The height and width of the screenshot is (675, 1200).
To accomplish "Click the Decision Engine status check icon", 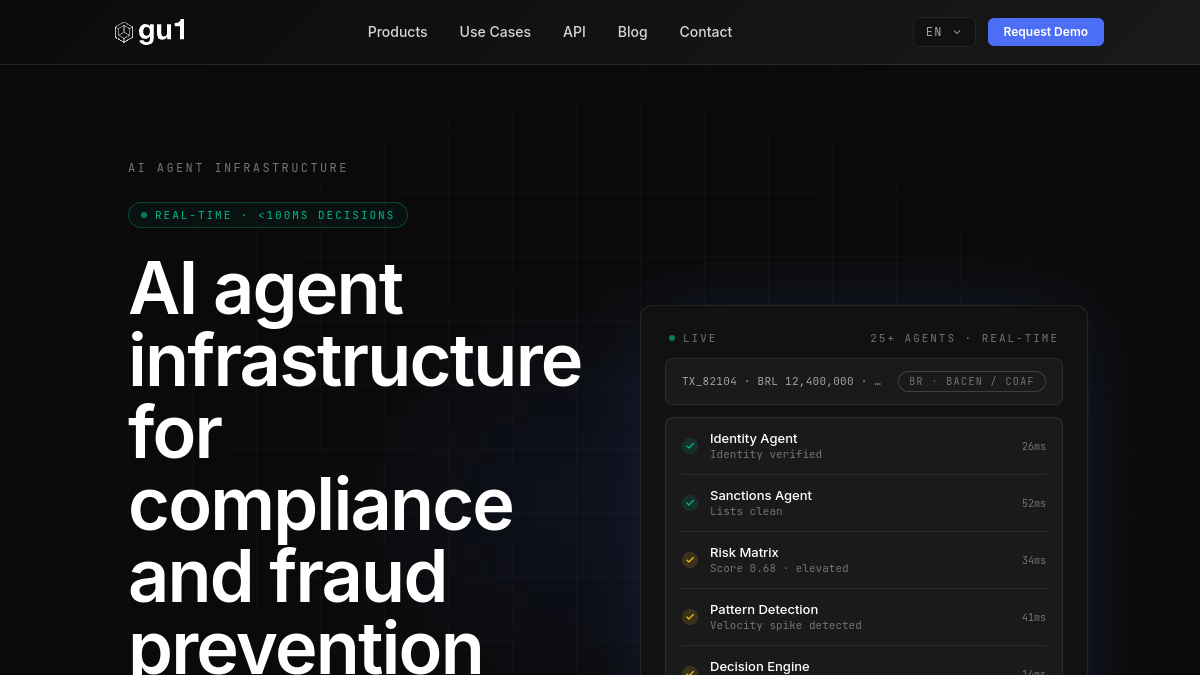I will (690, 671).
